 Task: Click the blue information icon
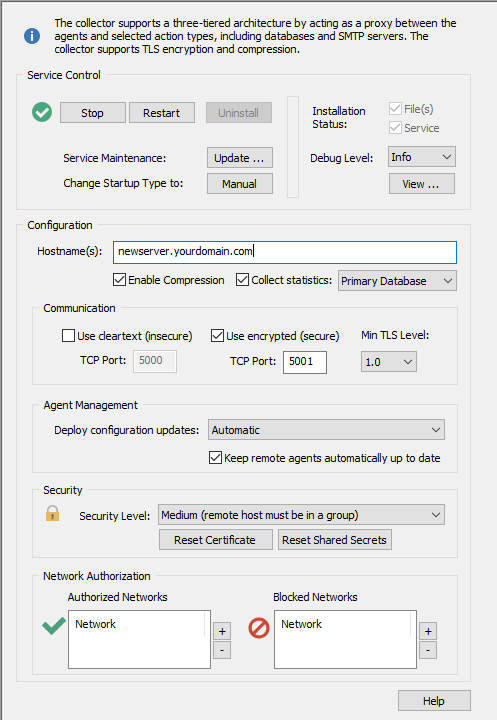click(32, 36)
